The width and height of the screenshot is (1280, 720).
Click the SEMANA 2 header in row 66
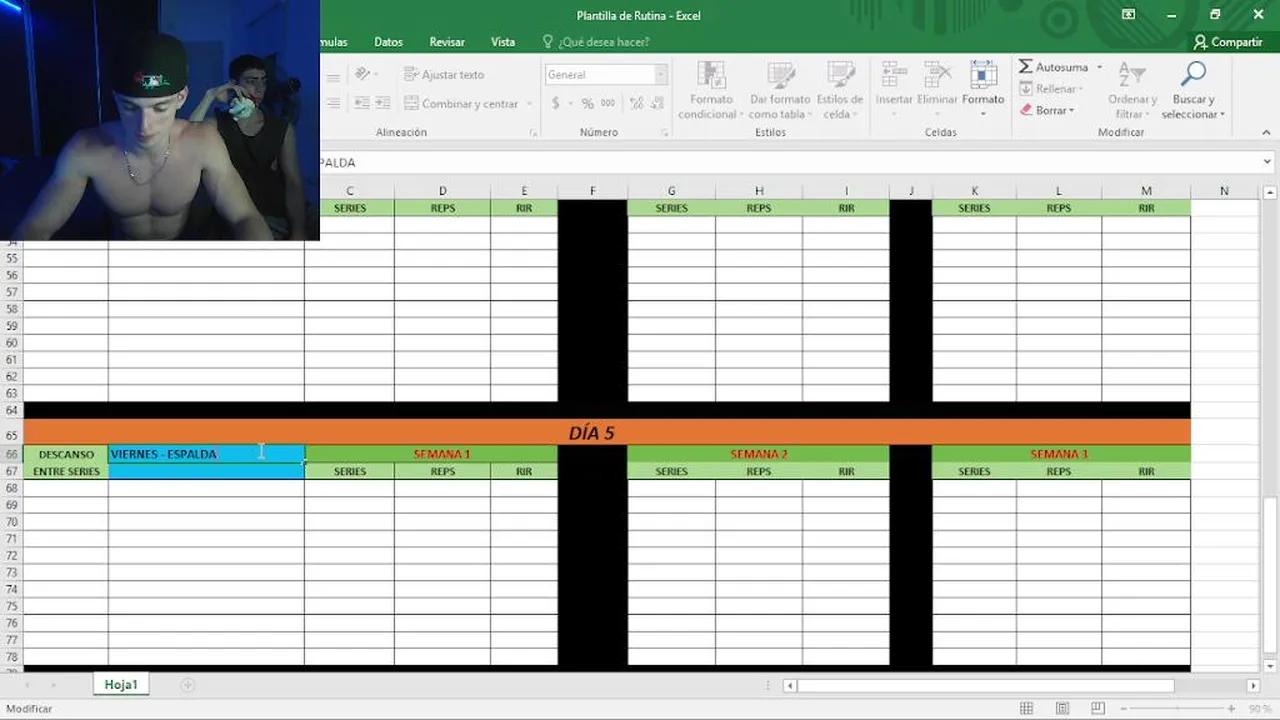tap(758, 454)
